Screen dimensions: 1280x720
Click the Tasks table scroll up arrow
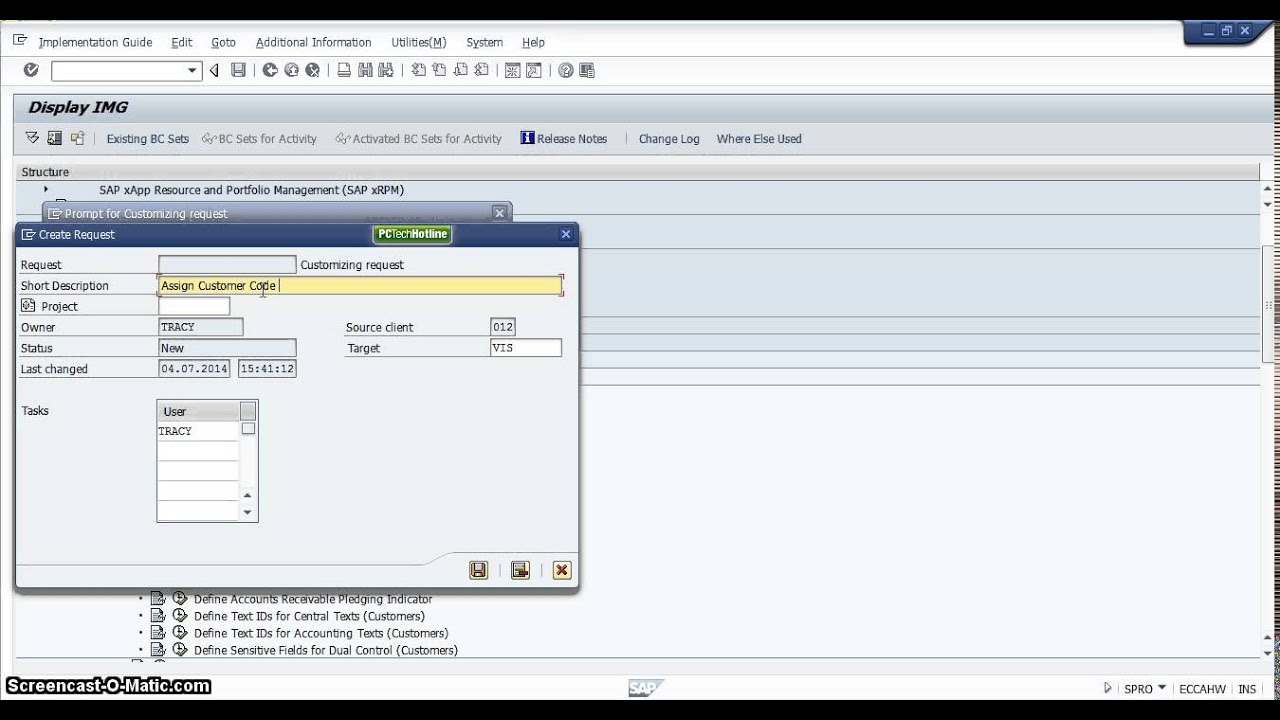click(248, 495)
